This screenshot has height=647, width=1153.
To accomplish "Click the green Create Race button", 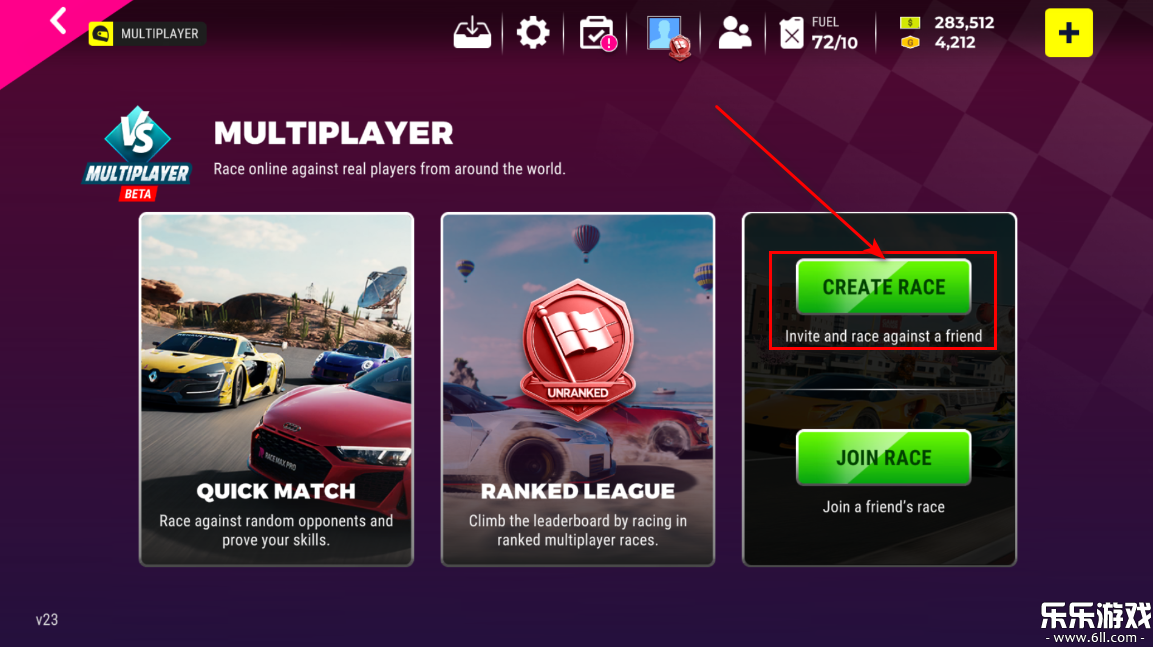I will click(x=883, y=287).
